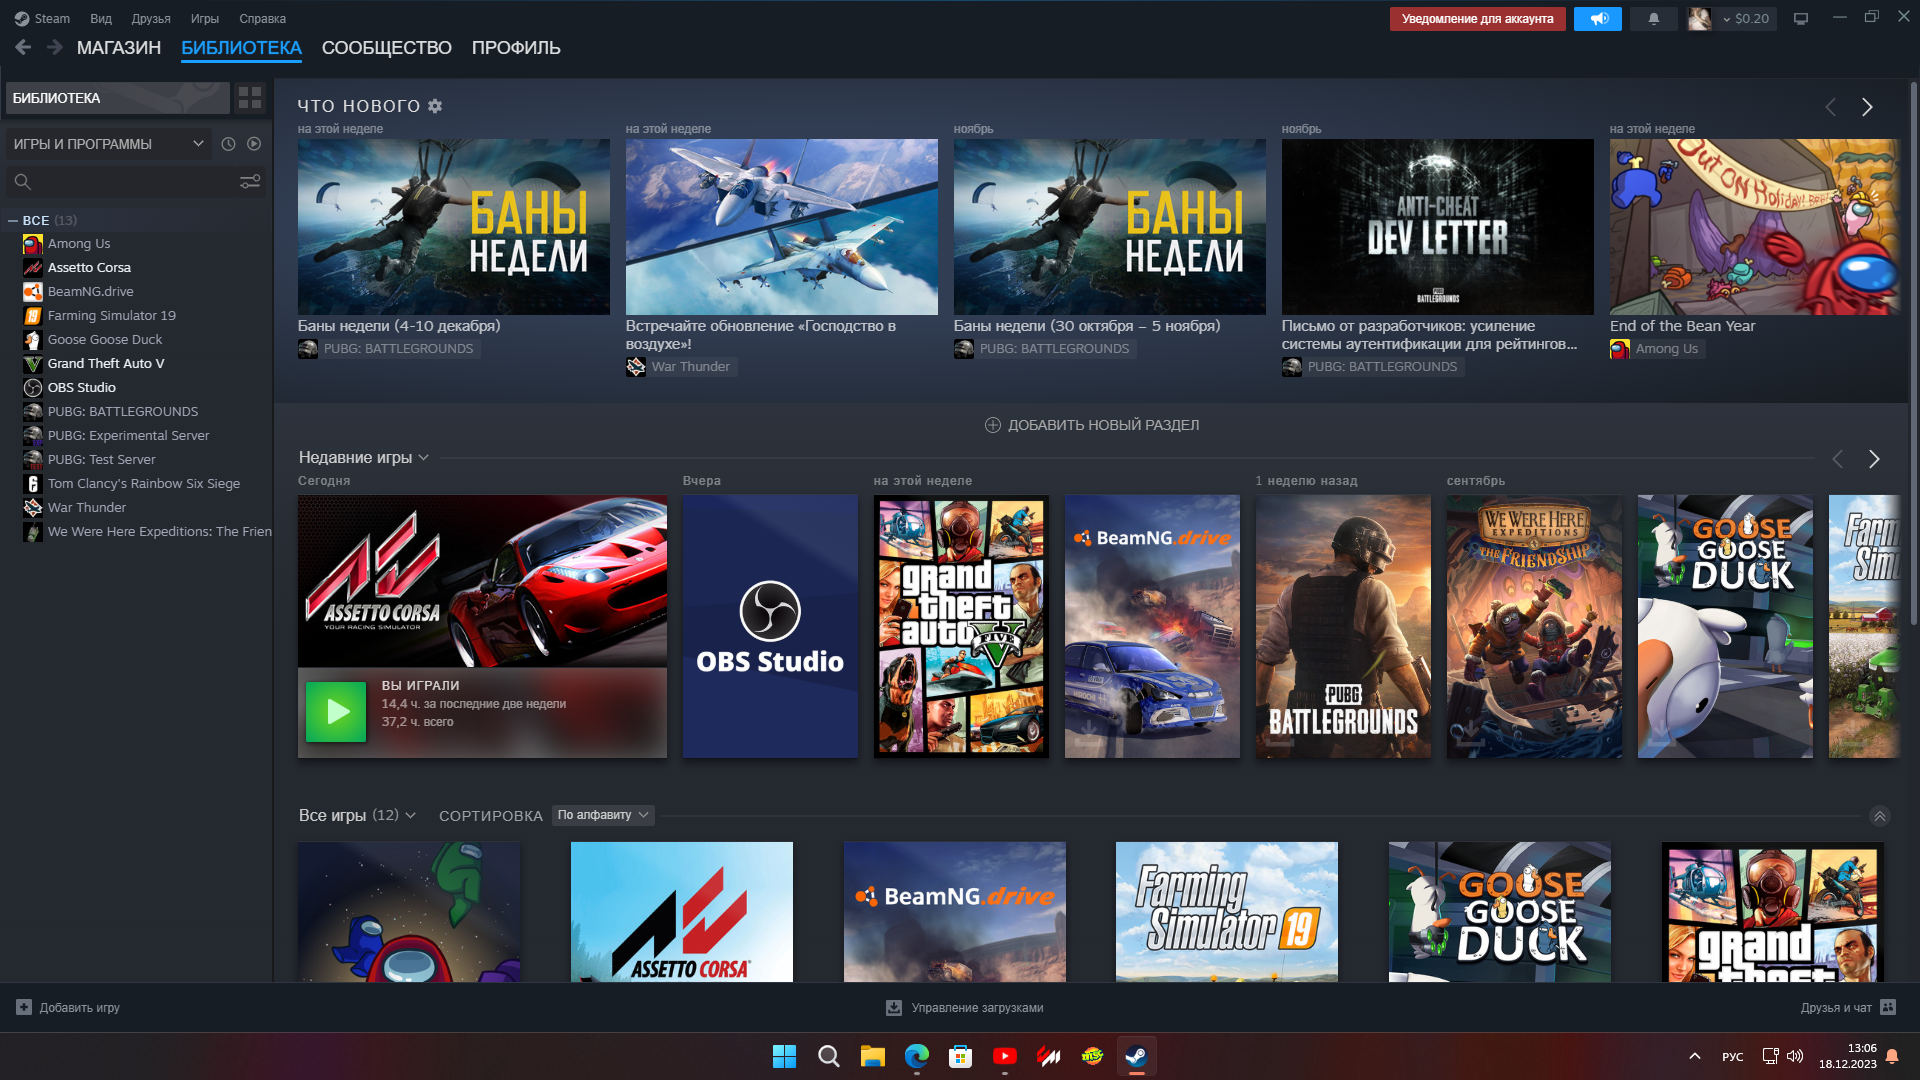Open Друзья и чат panel

pyautogui.click(x=1848, y=1008)
